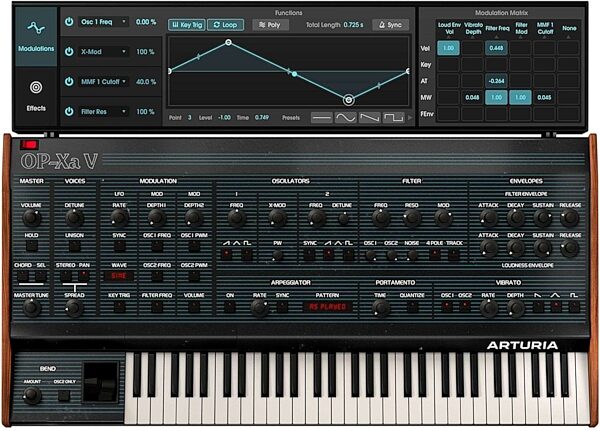Select the Vibrato triangle wave button
The width and height of the screenshot is (600, 431).
click(x=556, y=306)
